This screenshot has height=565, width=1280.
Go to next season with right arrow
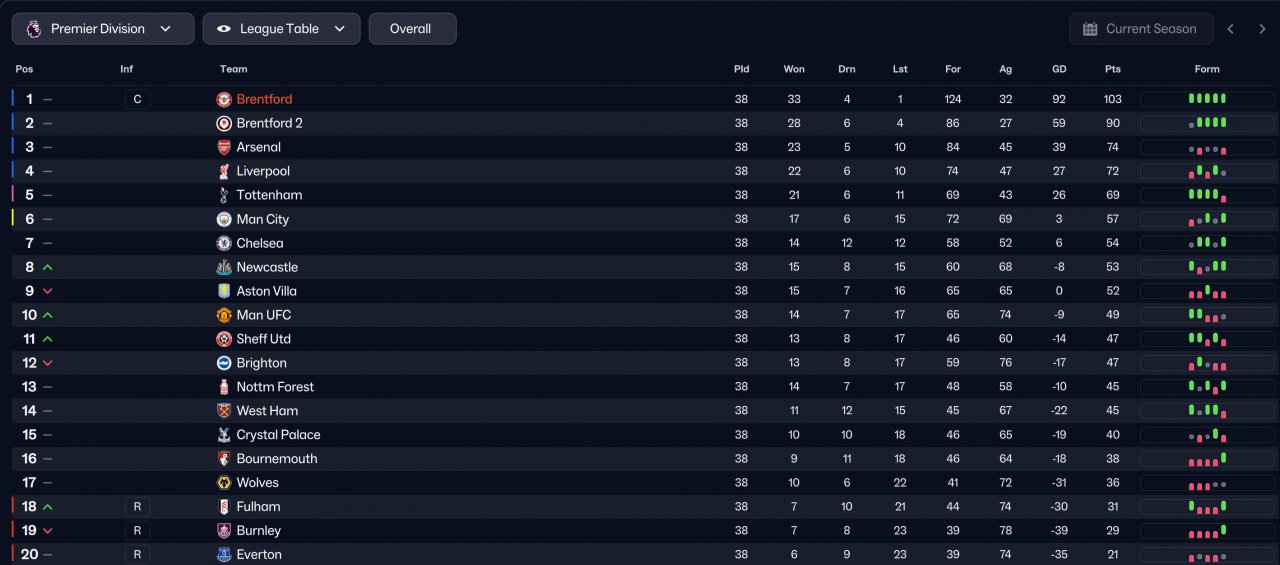coord(1262,29)
